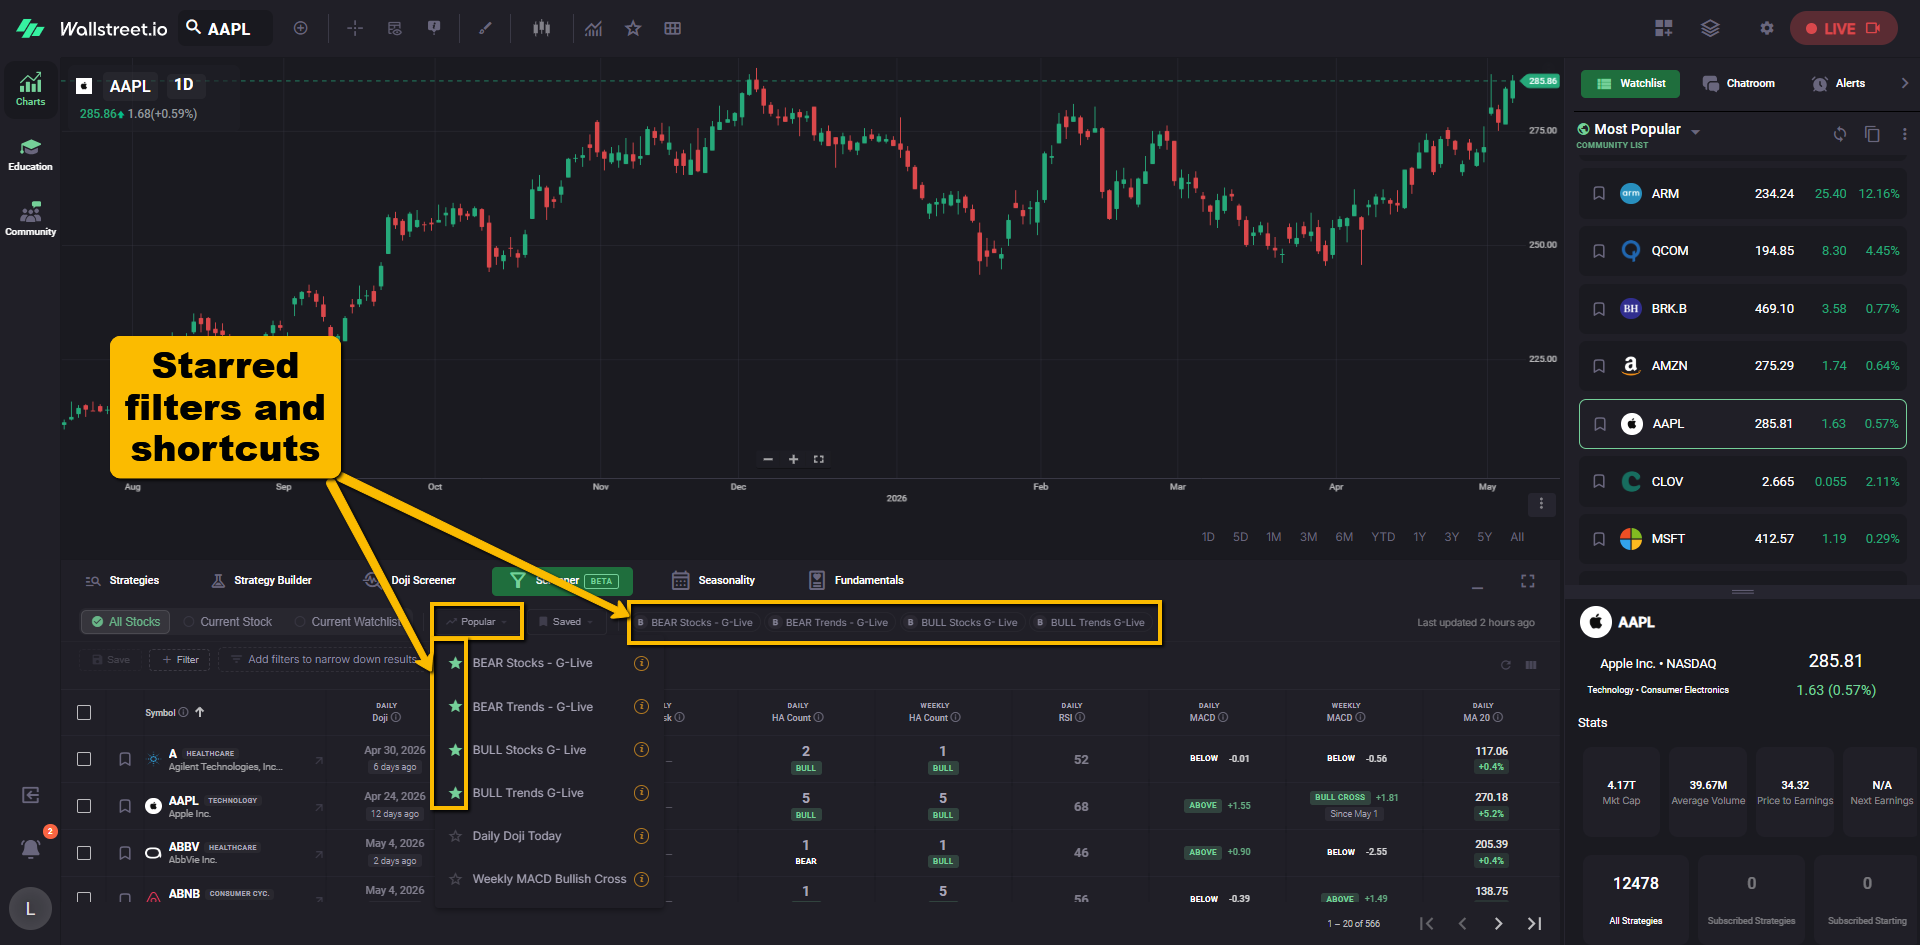This screenshot has height=945, width=1920.
Task: Click the refresh icon in Most Popular list
Action: (1839, 134)
